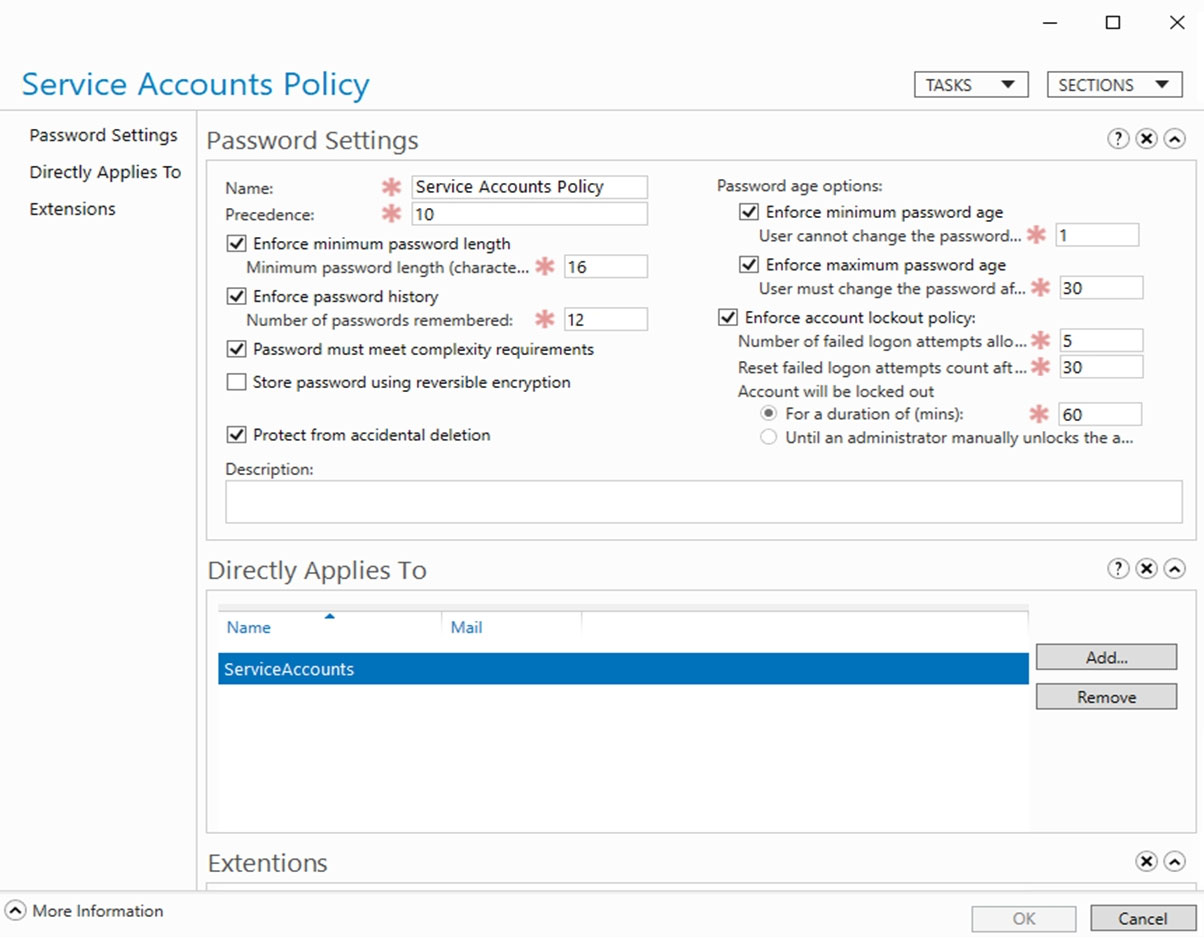Close the Extentions section with X icon
This screenshot has width=1204, height=939.
[1146, 861]
